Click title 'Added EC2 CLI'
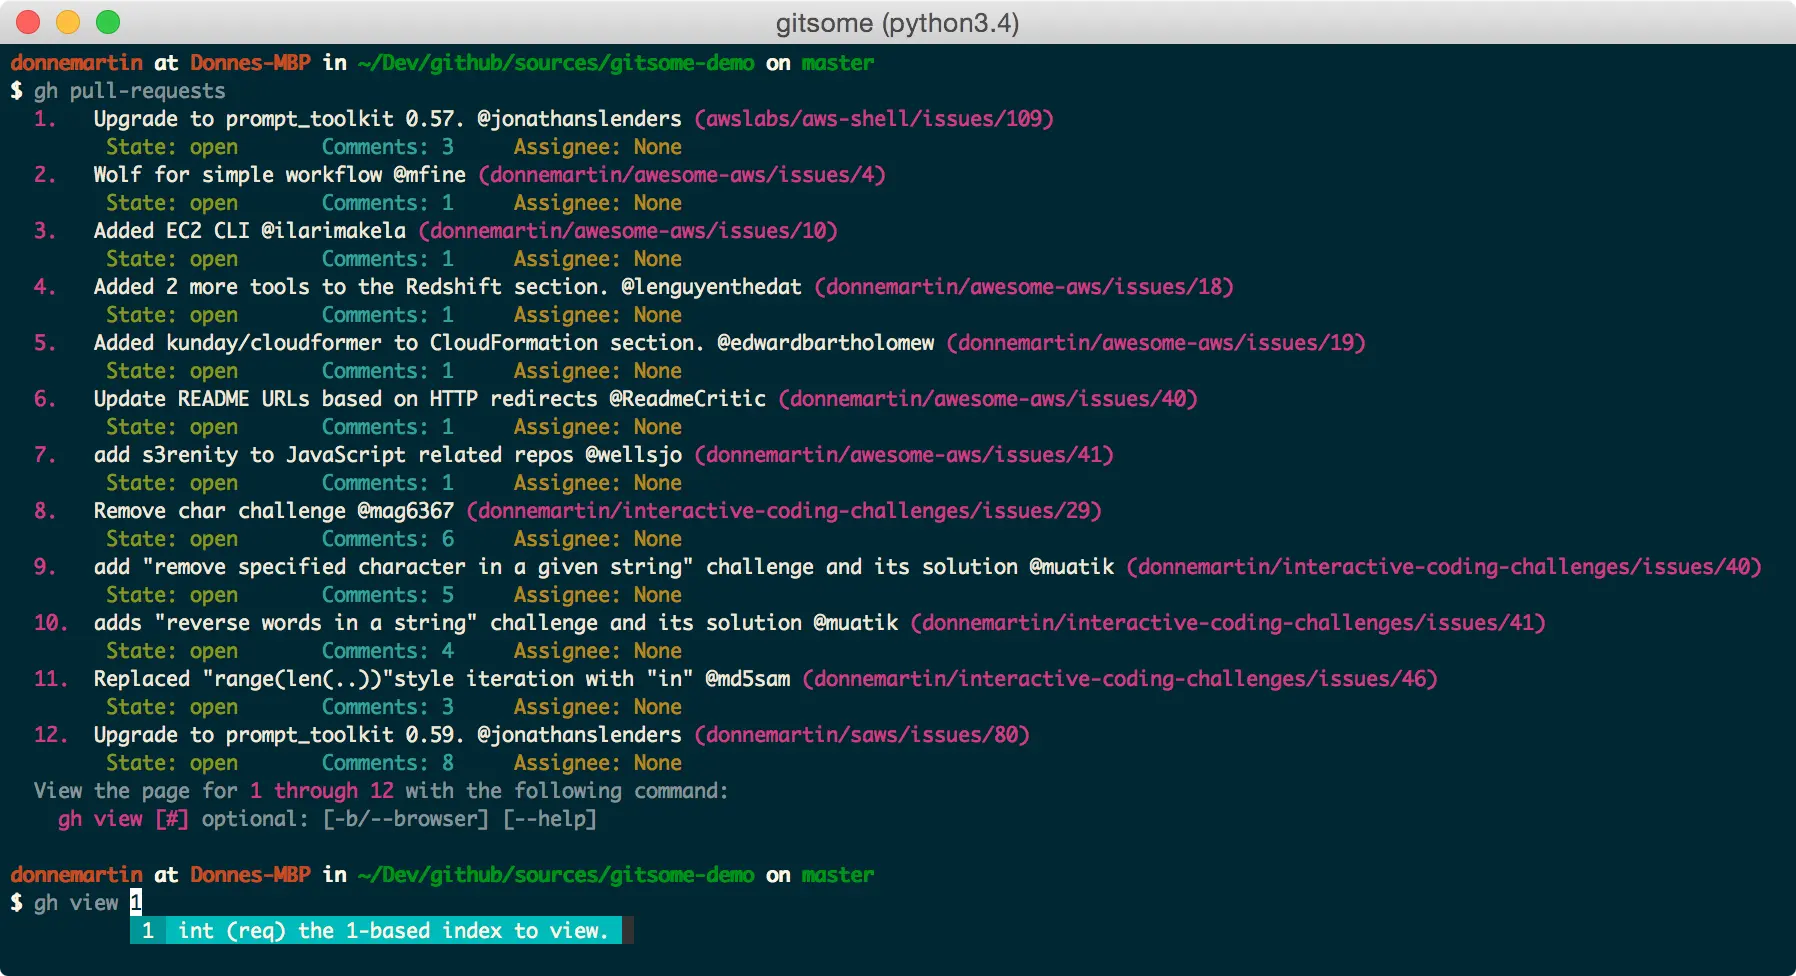The image size is (1796, 976). click(x=172, y=231)
